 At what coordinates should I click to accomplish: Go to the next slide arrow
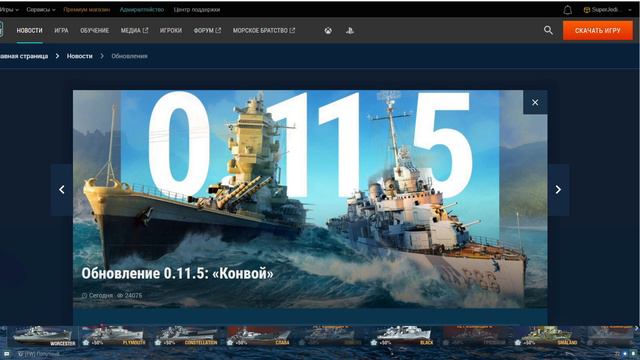pyautogui.click(x=558, y=190)
